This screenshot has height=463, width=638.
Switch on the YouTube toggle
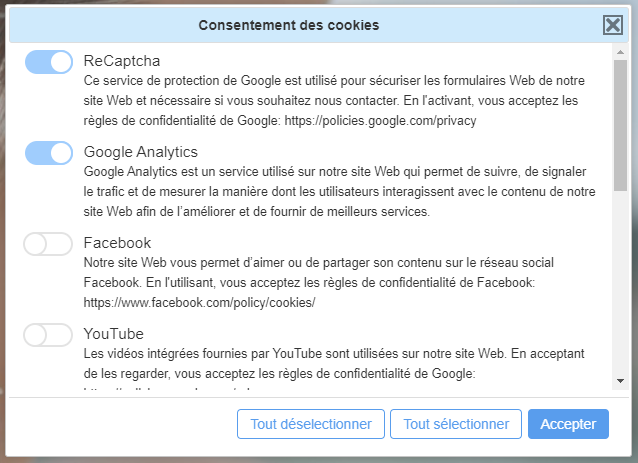(x=48, y=335)
